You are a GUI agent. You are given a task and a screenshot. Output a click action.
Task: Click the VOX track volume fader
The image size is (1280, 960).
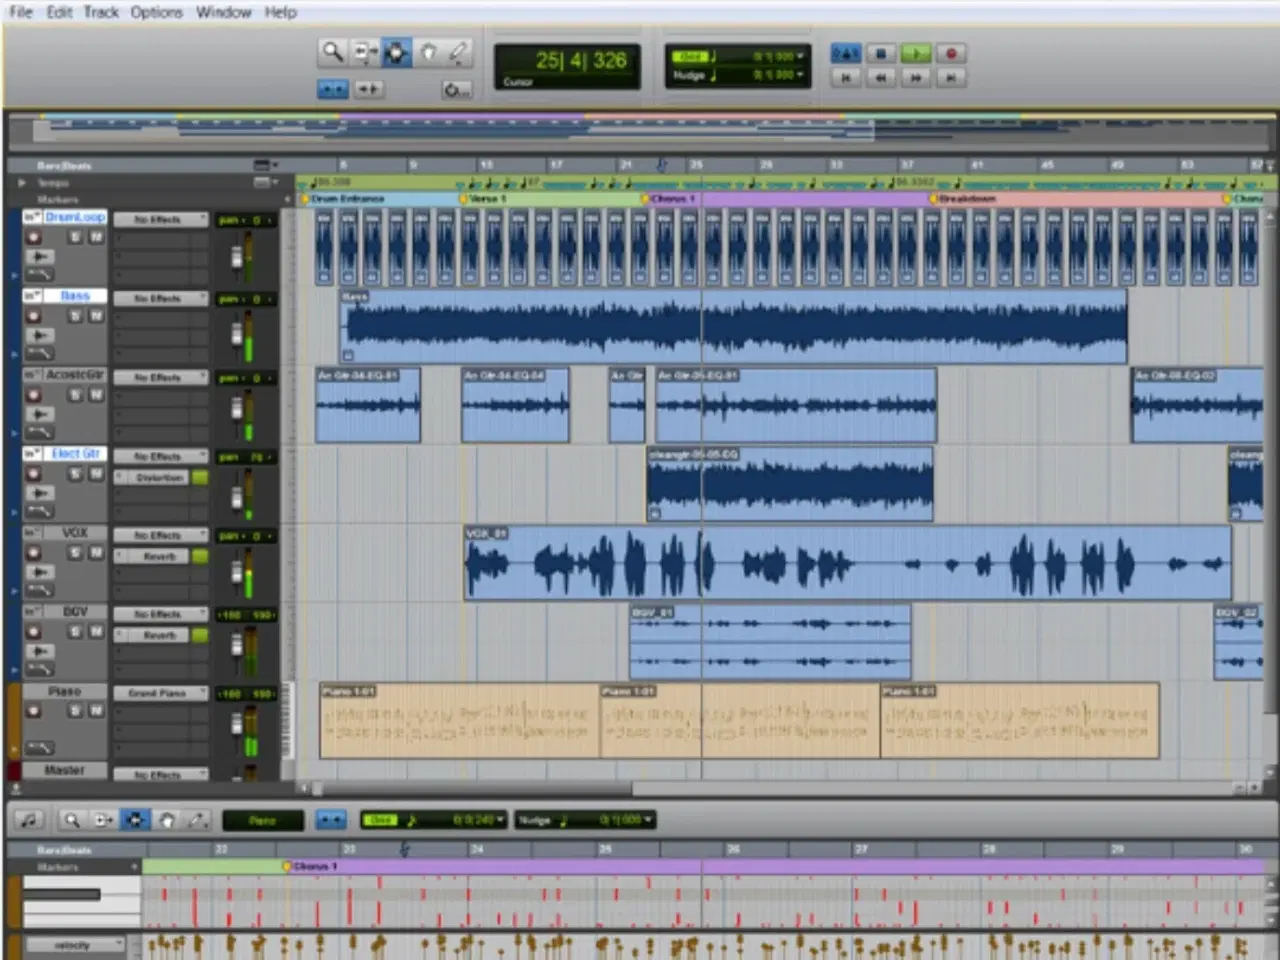point(236,572)
